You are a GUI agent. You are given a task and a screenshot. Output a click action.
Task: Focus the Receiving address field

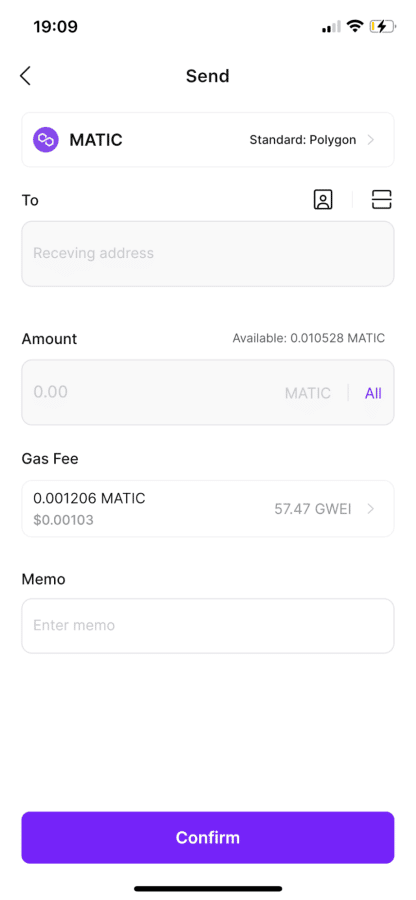(208, 254)
